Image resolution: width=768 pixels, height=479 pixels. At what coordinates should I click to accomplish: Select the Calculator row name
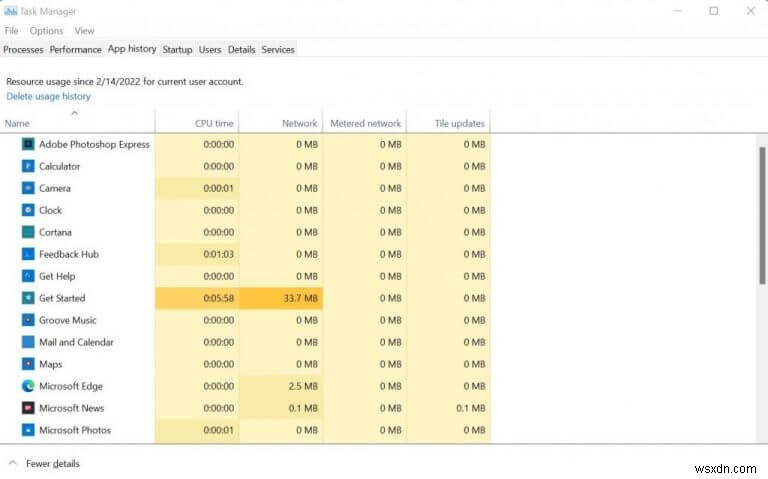(59, 167)
